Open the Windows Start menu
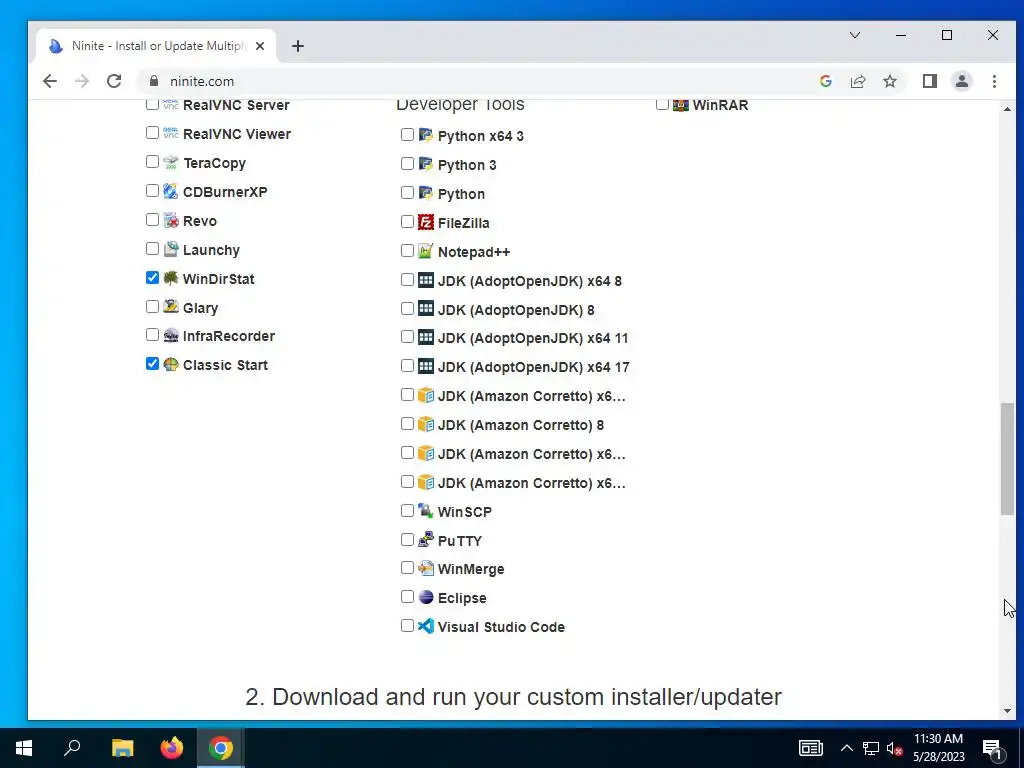Viewport: 1024px width, 768px height. (x=24, y=748)
